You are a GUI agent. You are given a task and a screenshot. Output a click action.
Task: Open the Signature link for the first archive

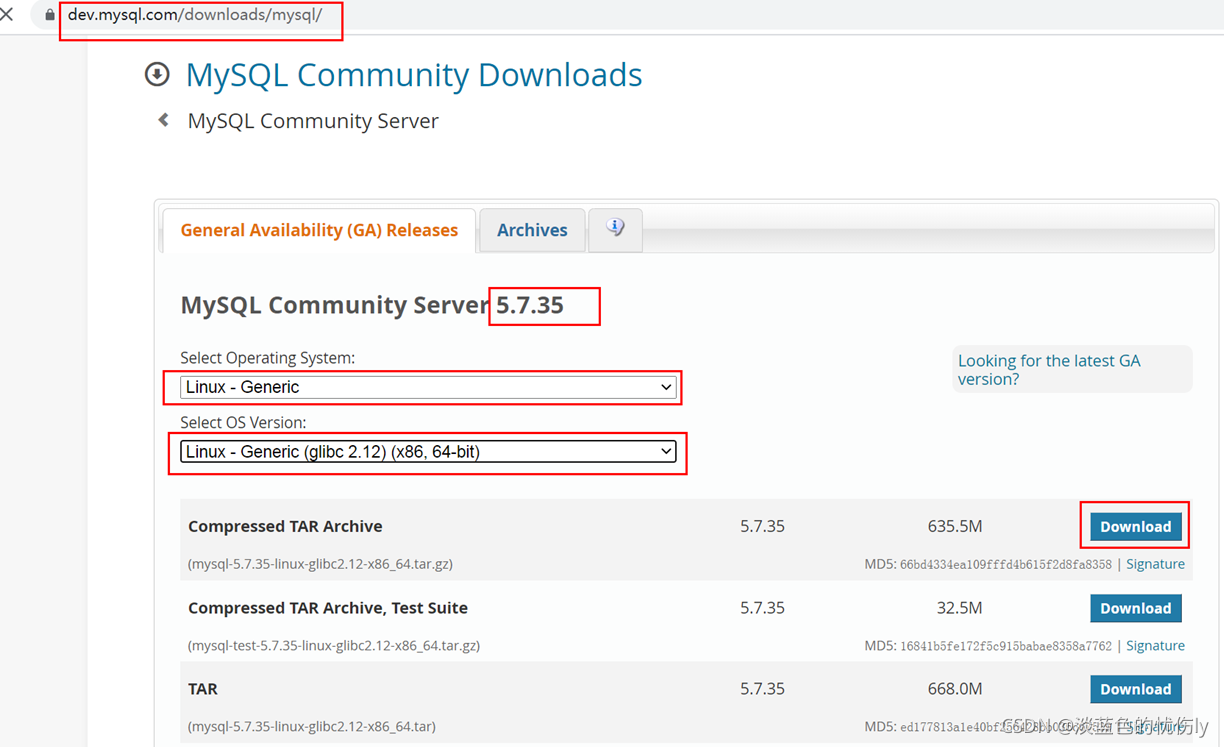[1155, 563]
